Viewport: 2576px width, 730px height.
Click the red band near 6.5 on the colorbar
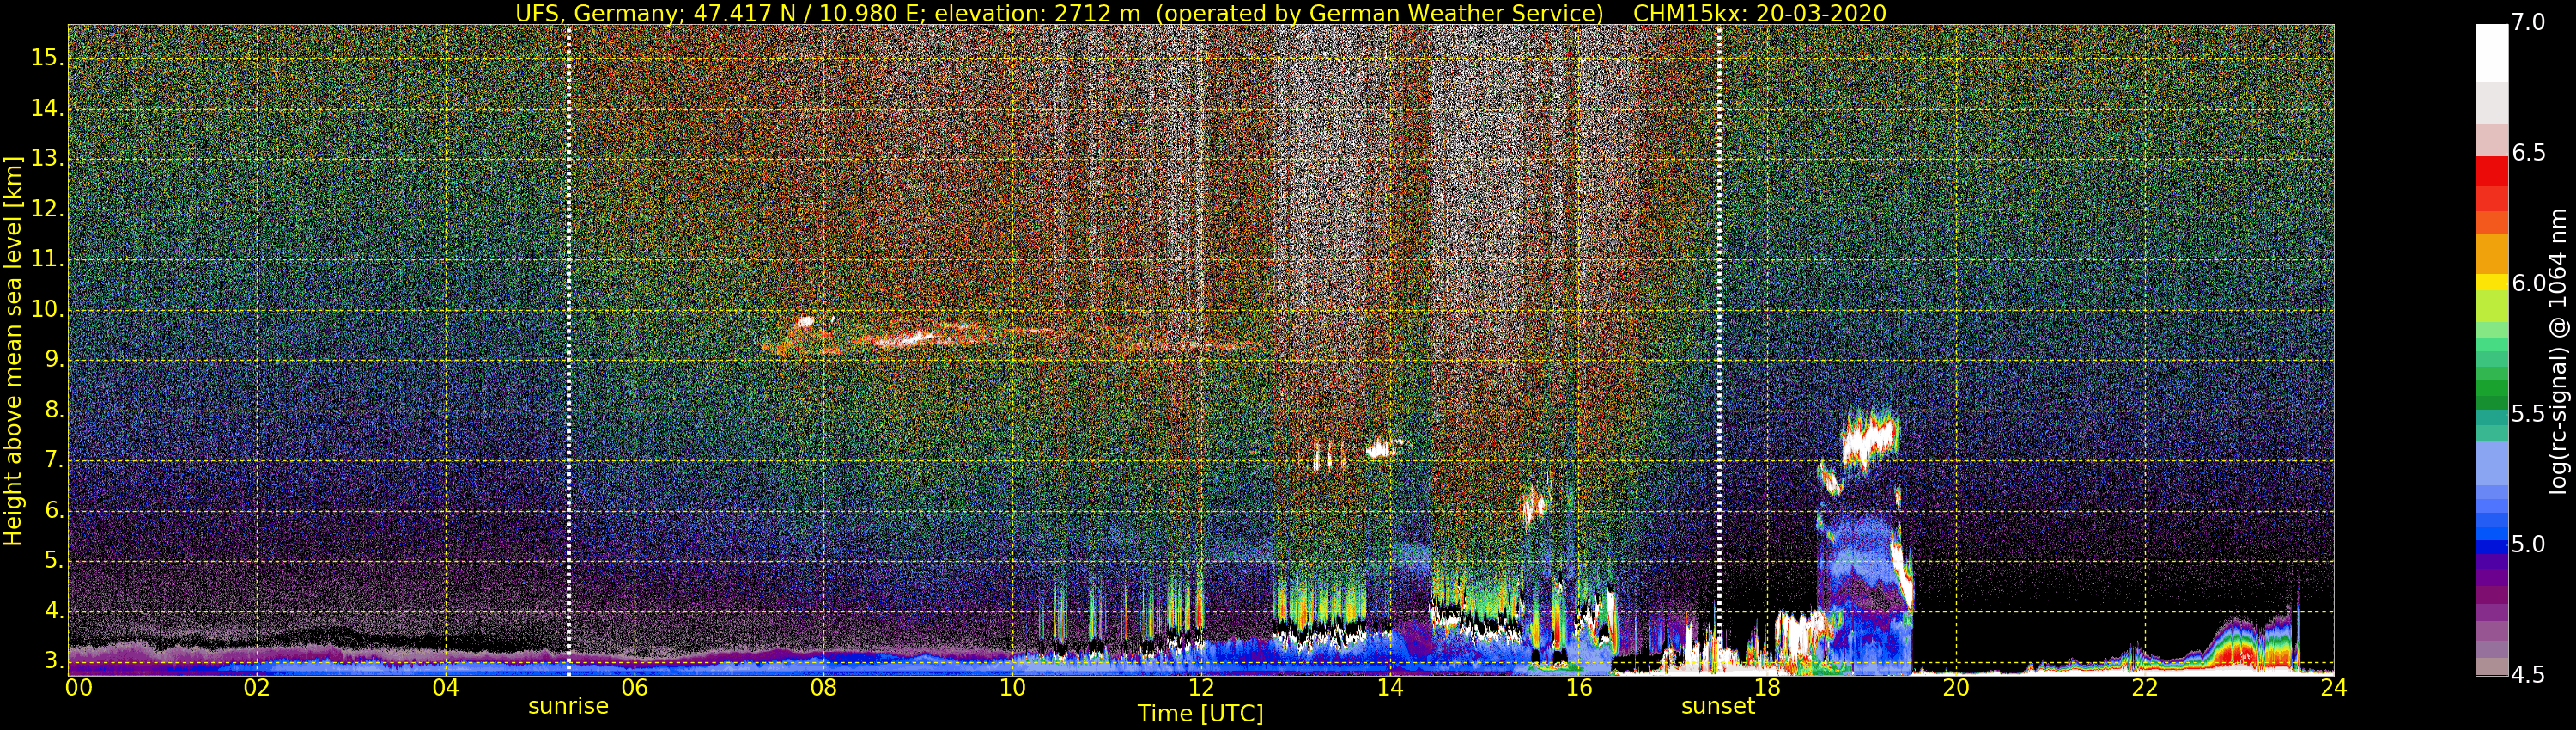click(2491, 171)
